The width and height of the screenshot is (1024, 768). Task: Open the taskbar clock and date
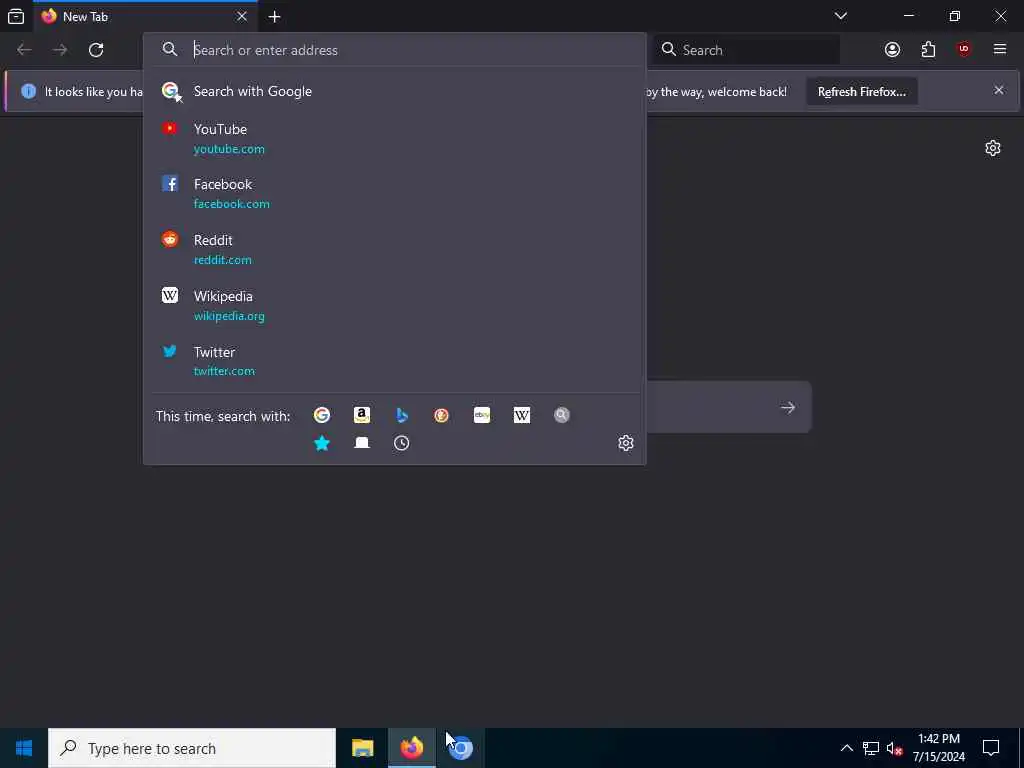click(938, 748)
